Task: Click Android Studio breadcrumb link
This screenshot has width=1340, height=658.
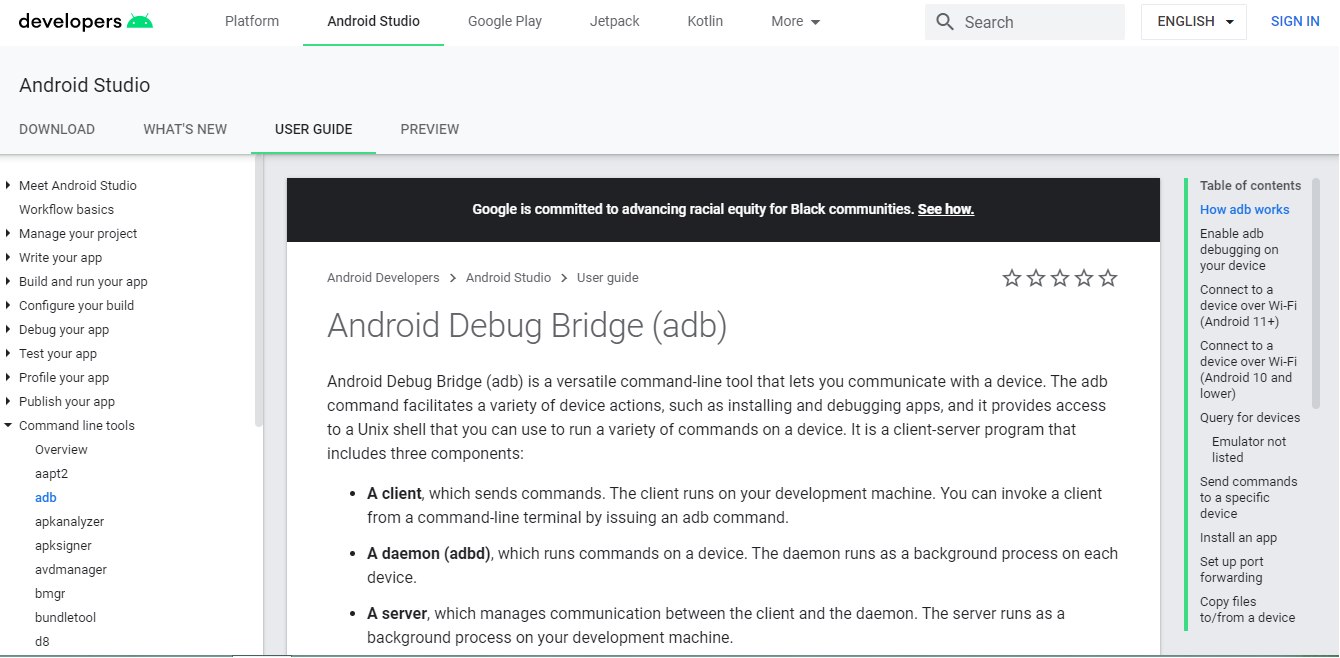Action: pyautogui.click(x=508, y=278)
